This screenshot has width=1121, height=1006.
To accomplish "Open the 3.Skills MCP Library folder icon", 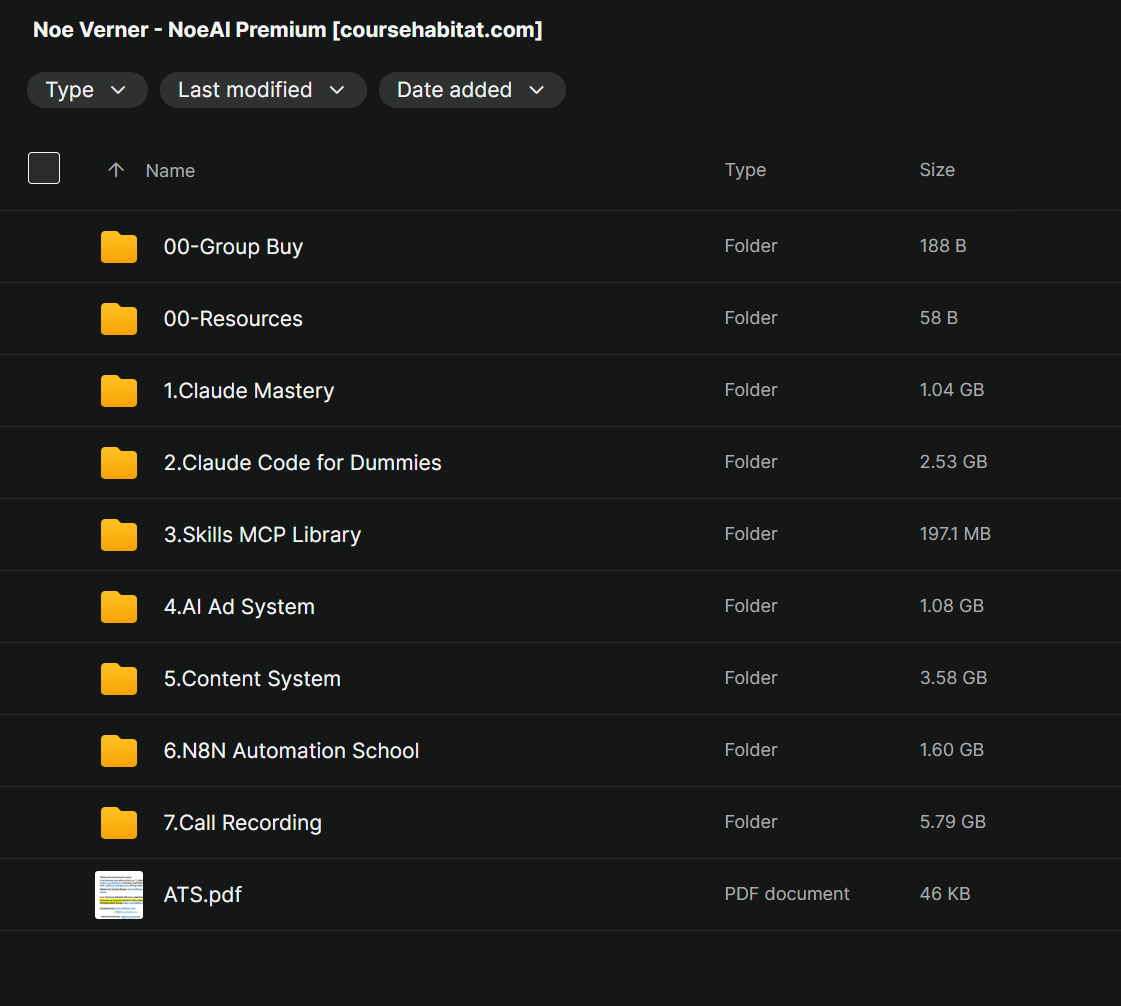I will point(119,535).
